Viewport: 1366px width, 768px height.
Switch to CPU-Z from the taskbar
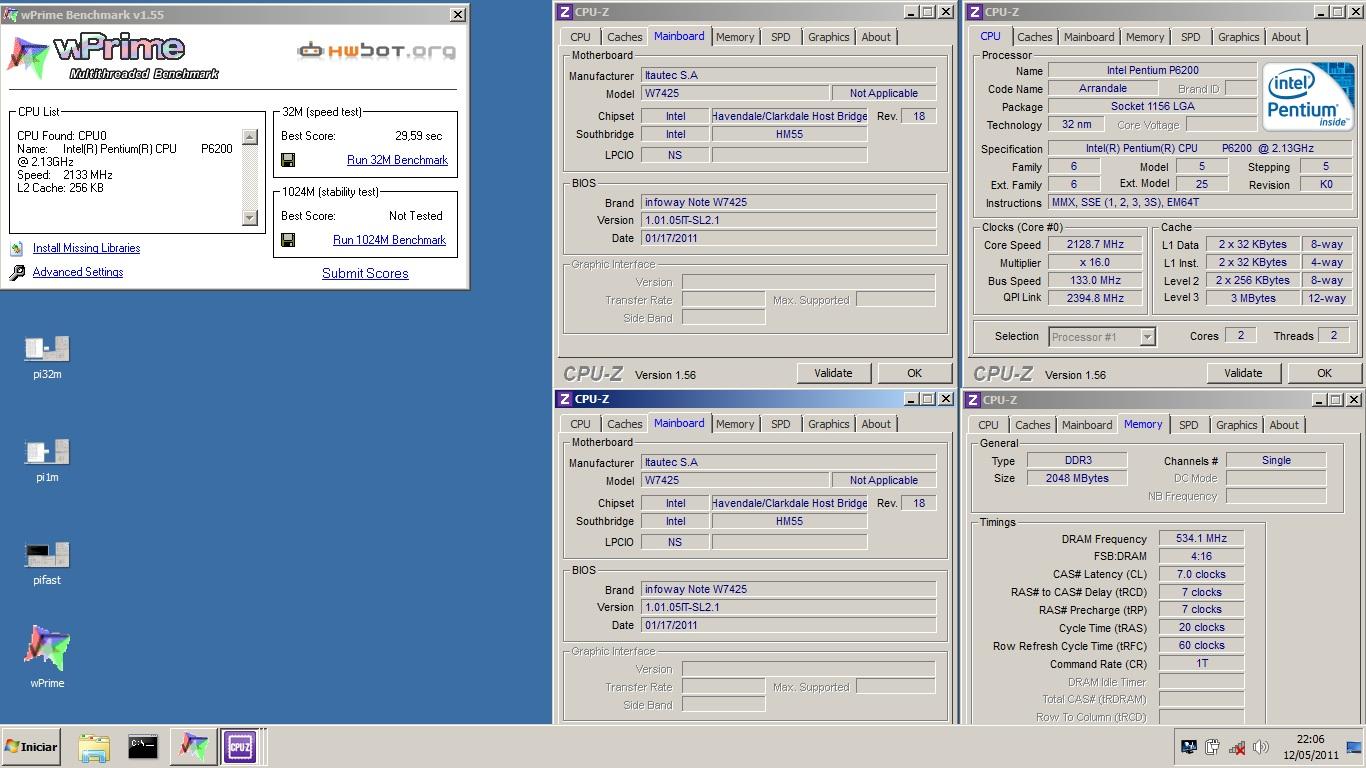coord(240,747)
